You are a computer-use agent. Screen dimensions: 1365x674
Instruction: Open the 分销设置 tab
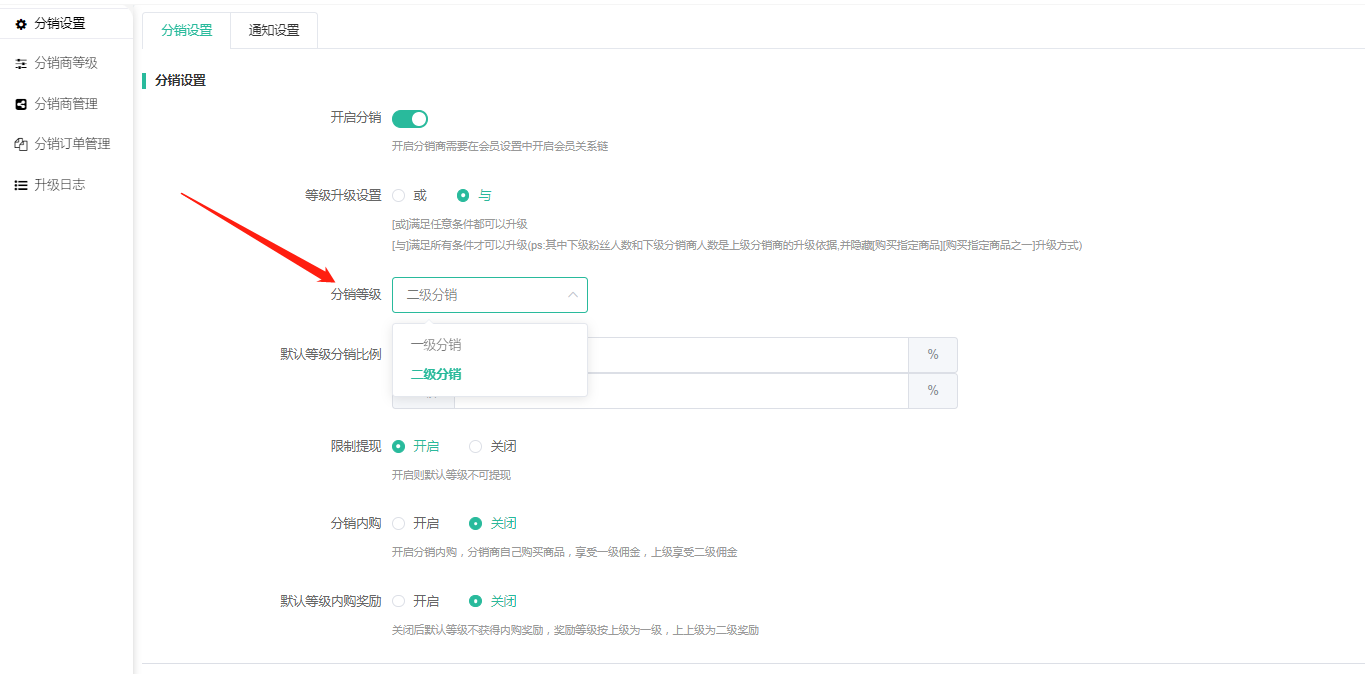187,30
